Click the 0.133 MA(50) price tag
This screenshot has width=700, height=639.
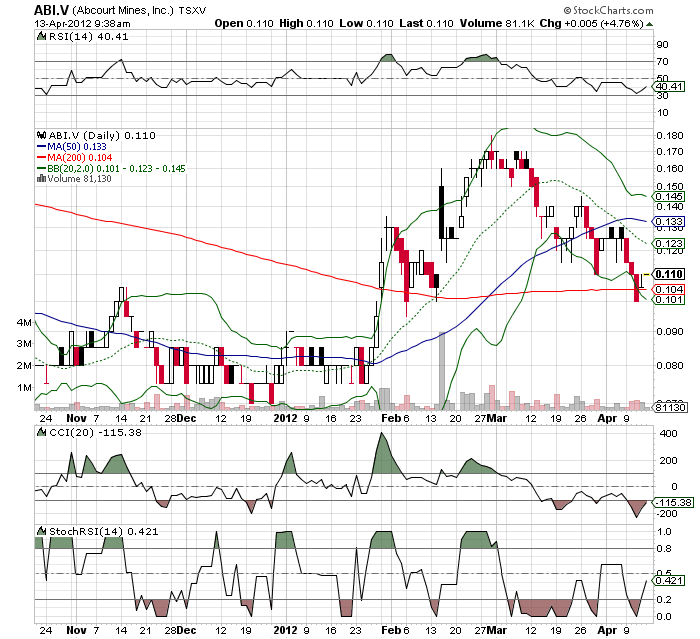coord(668,221)
